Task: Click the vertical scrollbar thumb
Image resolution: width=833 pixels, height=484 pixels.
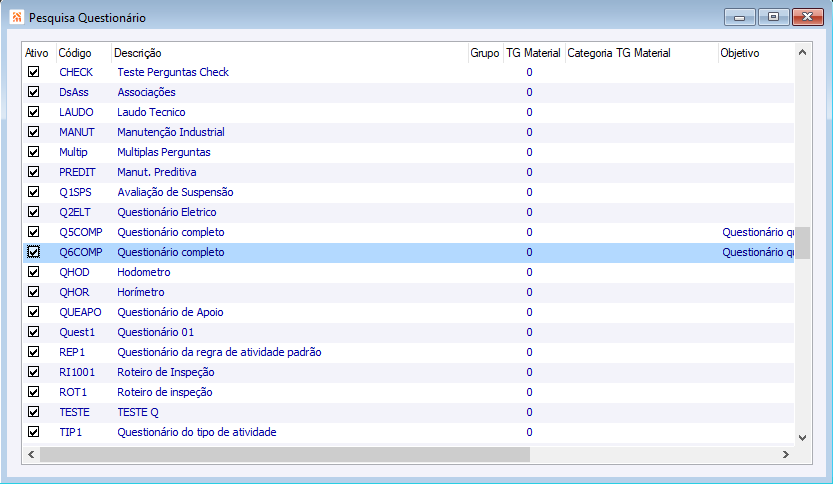Action: tap(802, 243)
